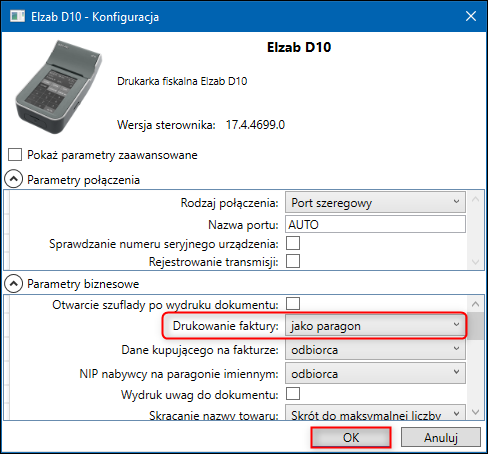
Task: Click connection panel scroll down arrow
Action: [x=475, y=262]
